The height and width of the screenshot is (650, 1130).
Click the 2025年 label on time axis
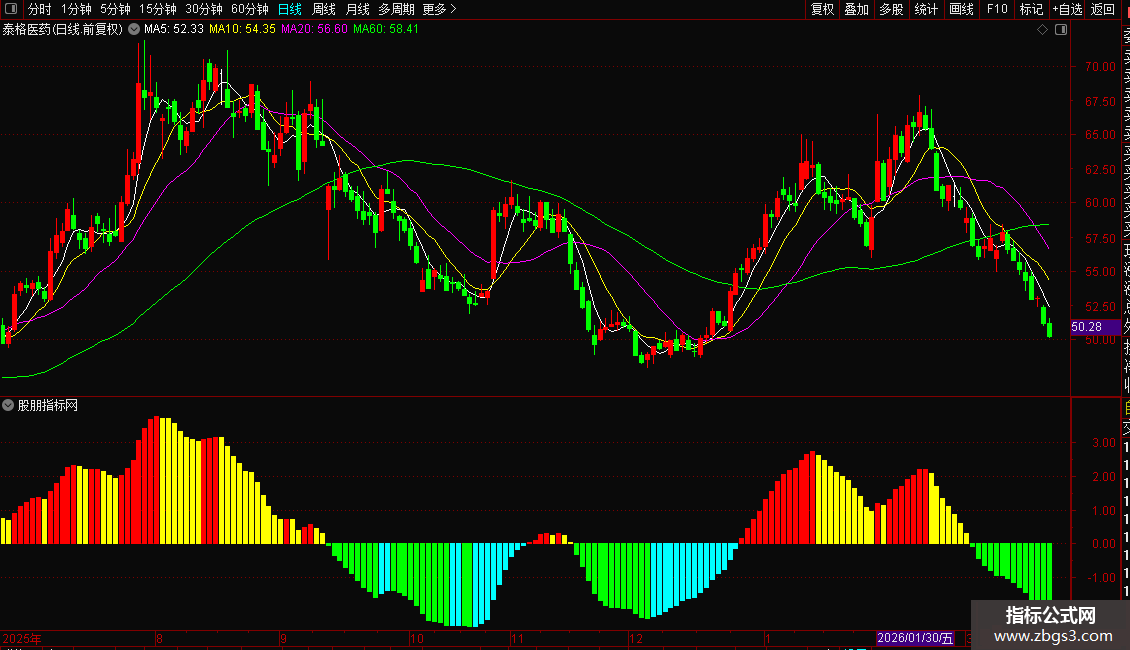pos(22,638)
